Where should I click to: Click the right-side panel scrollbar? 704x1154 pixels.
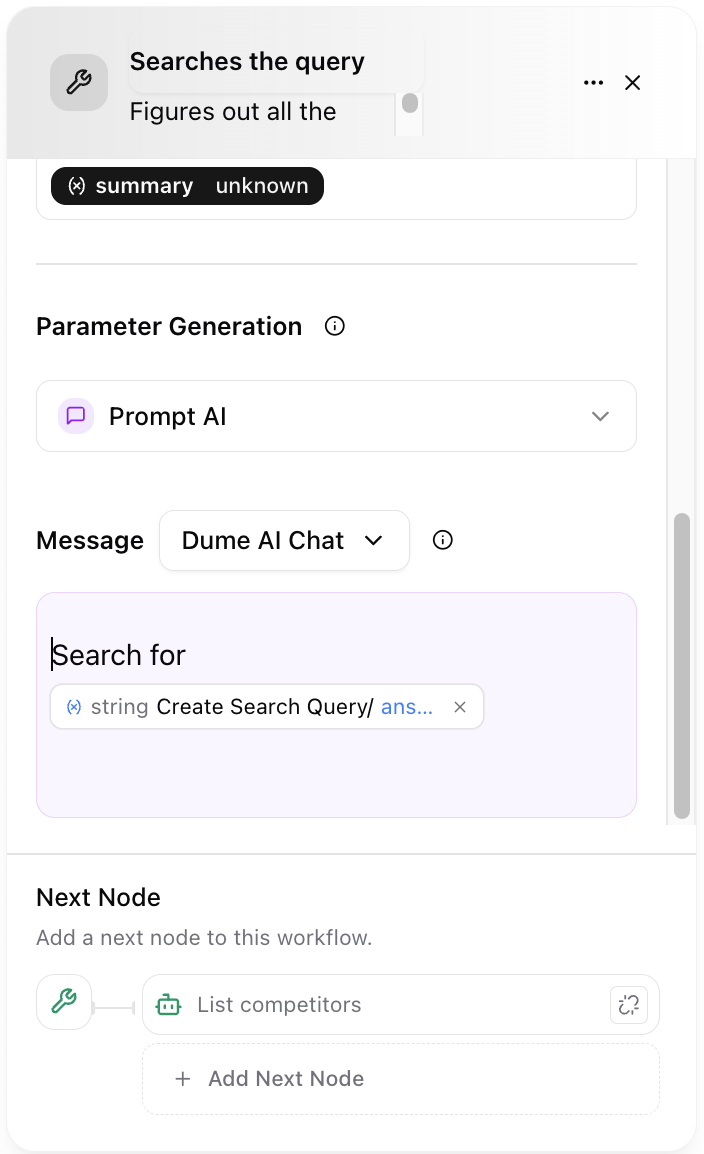(x=682, y=660)
